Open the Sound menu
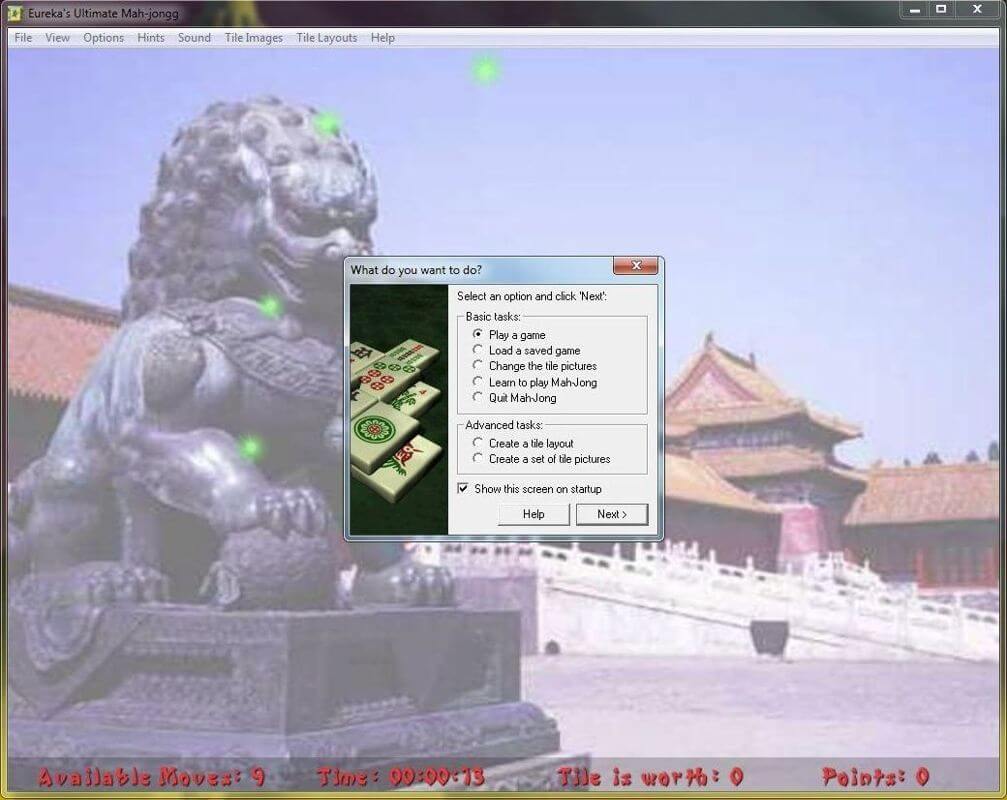 point(194,38)
